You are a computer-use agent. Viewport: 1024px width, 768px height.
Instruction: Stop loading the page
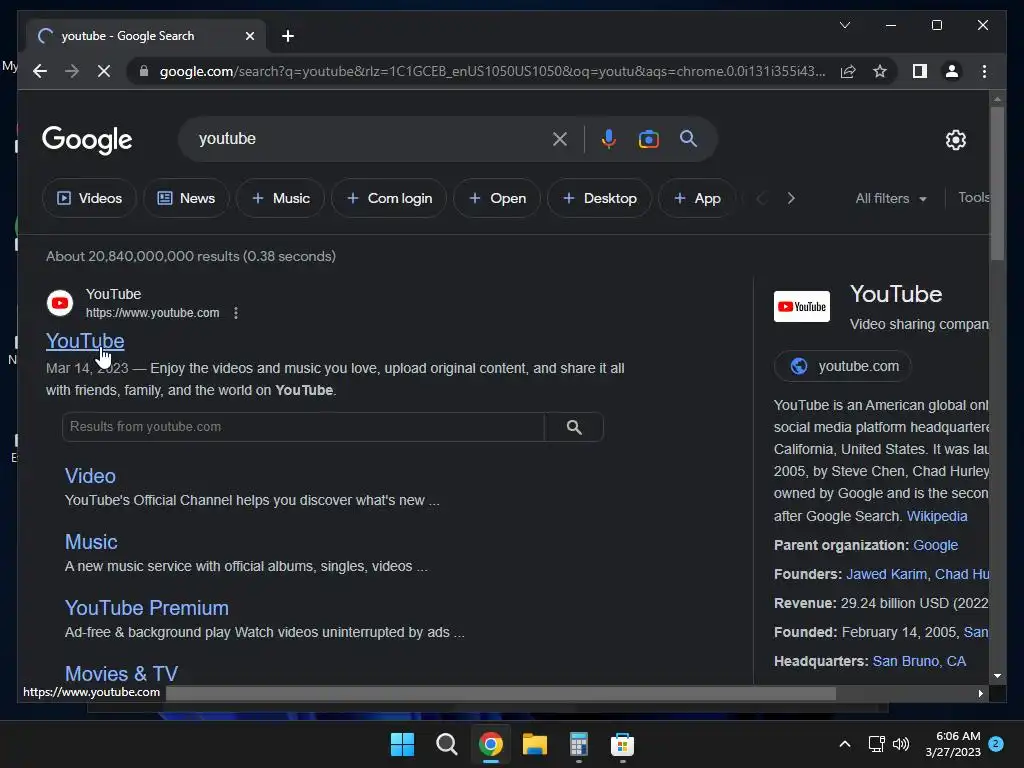point(104,71)
